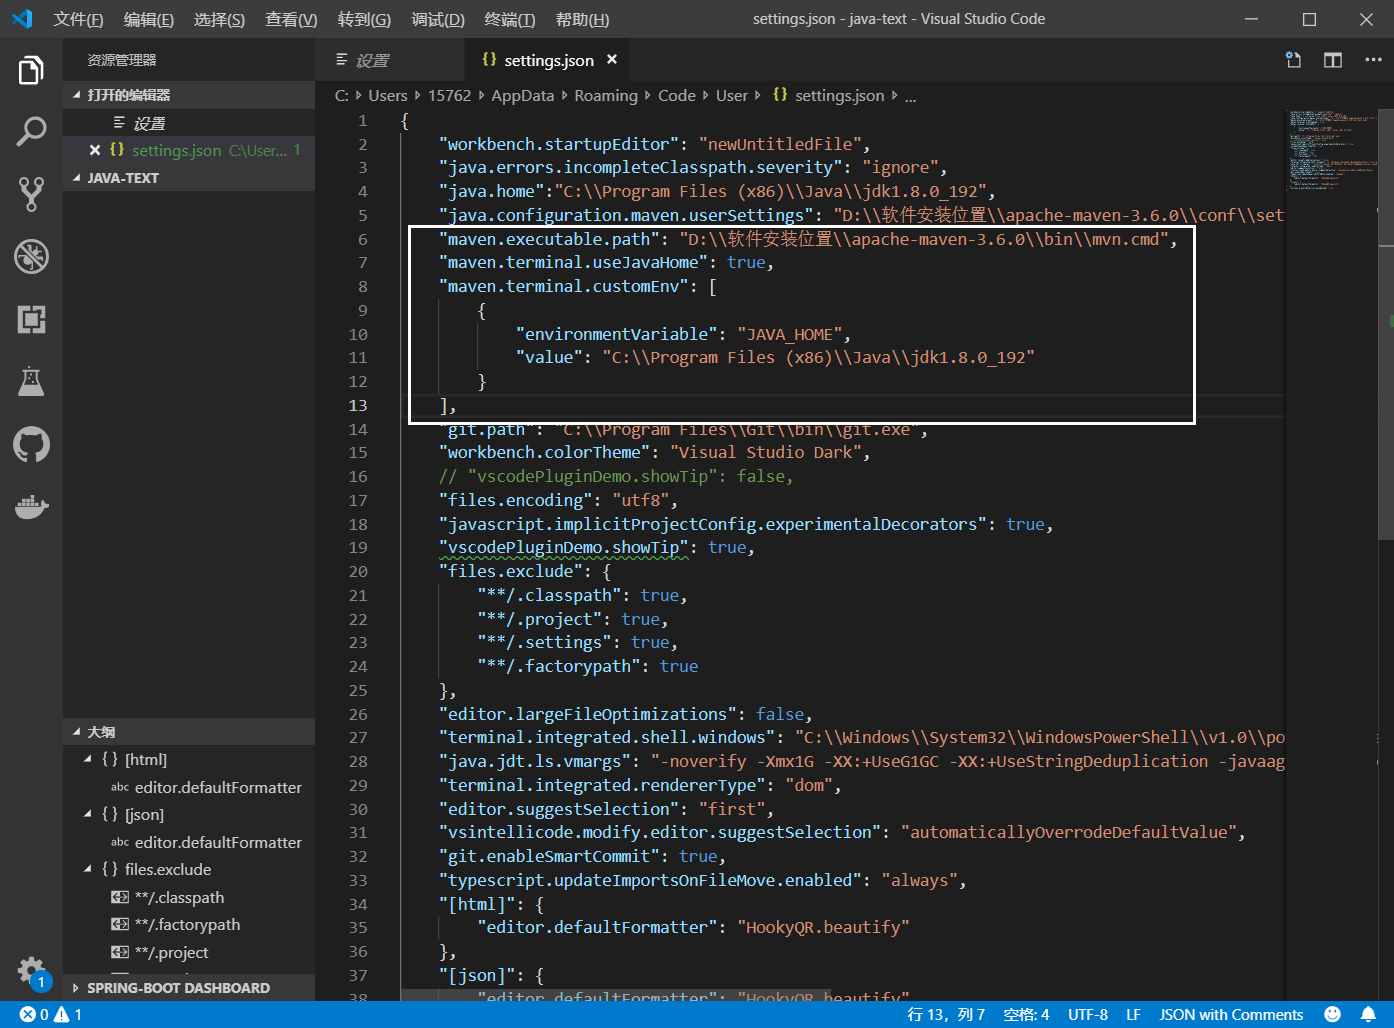1394x1028 pixels.
Task: Open the 终端(T) menu
Action: coord(510,19)
